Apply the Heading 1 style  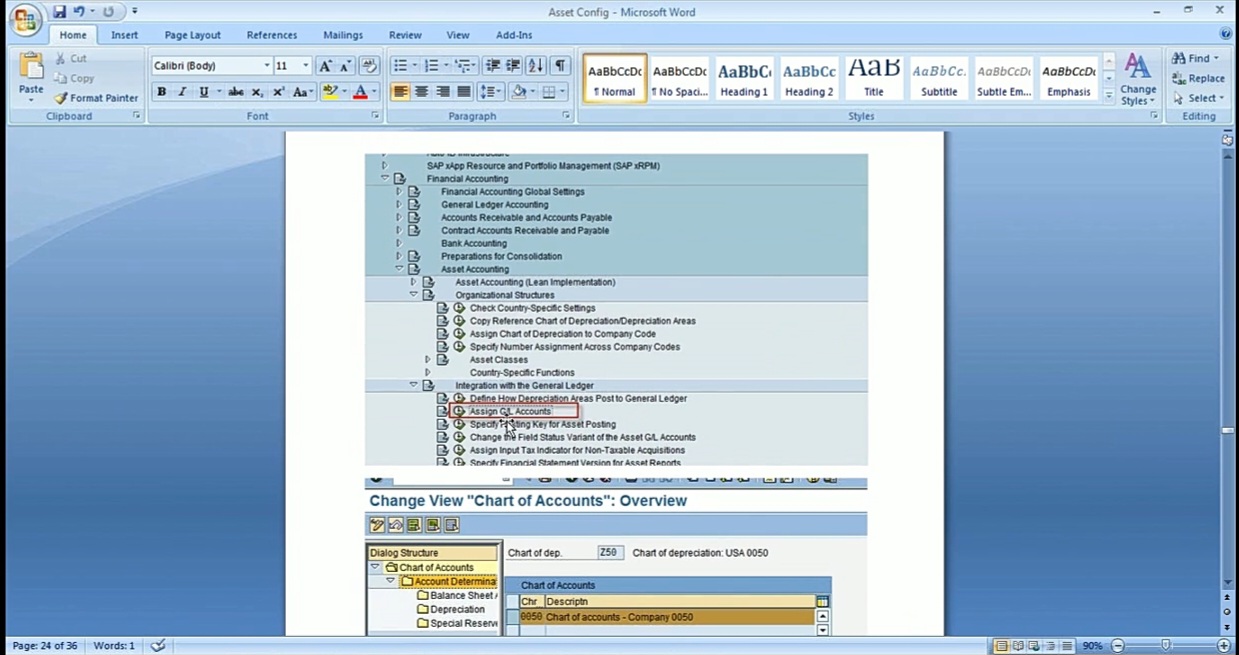744,78
